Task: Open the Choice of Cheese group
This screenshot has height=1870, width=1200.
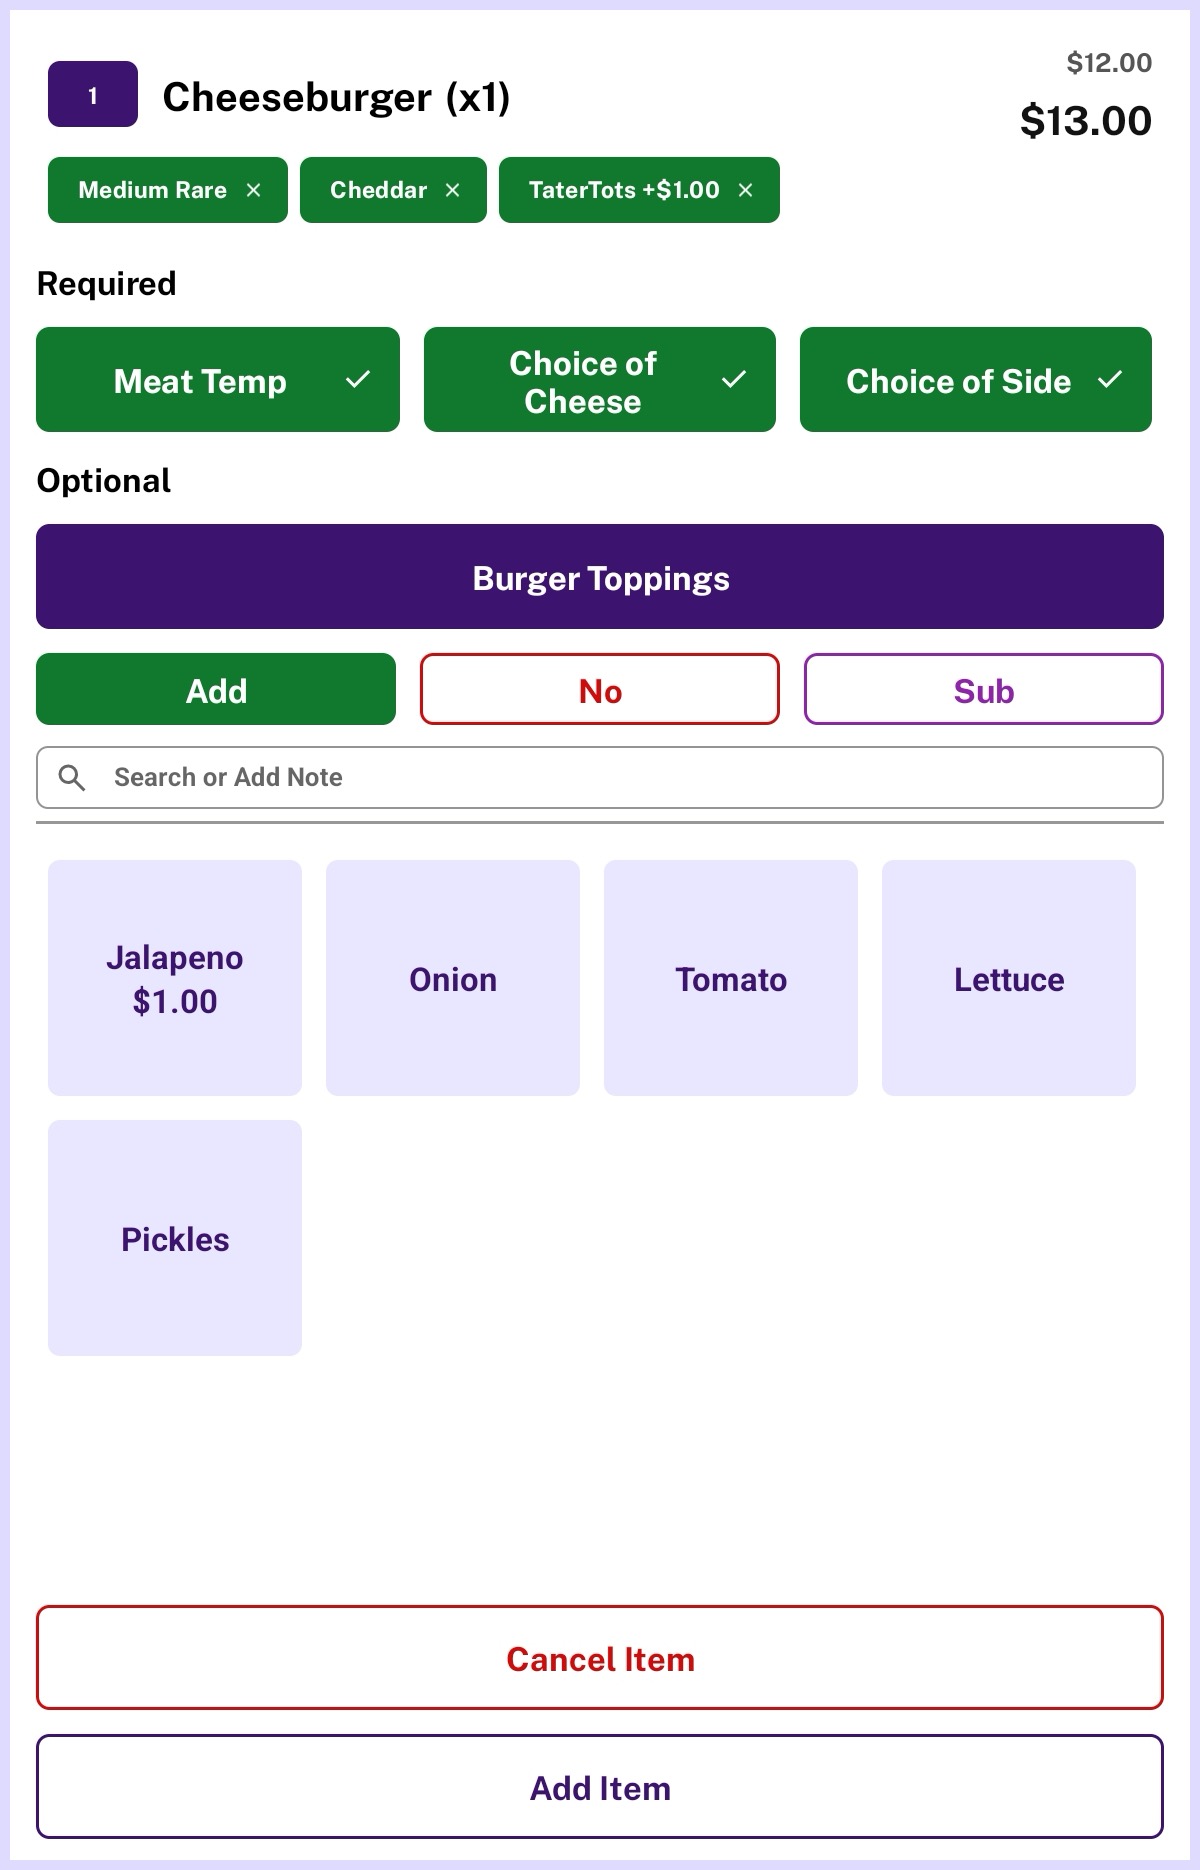Action: [600, 380]
